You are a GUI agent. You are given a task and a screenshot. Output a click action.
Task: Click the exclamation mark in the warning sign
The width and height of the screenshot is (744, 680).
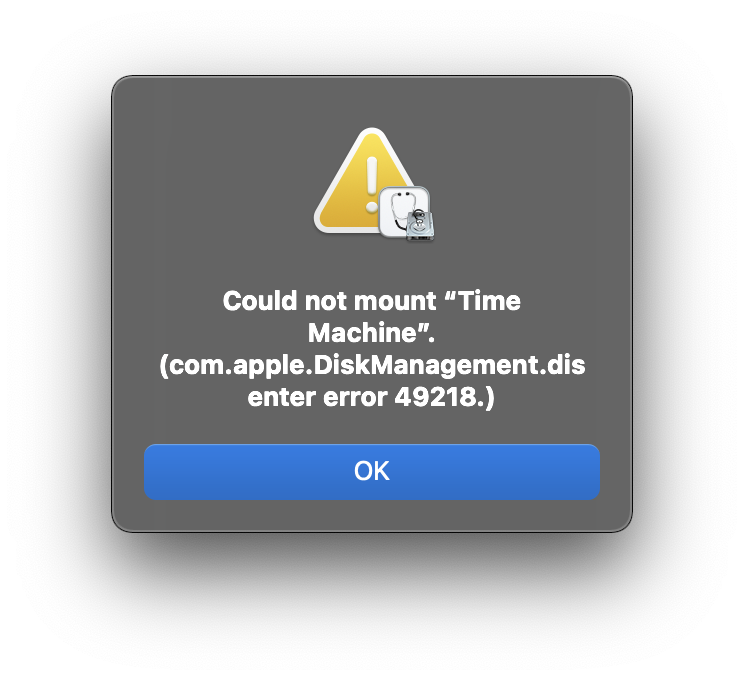(x=372, y=185)
